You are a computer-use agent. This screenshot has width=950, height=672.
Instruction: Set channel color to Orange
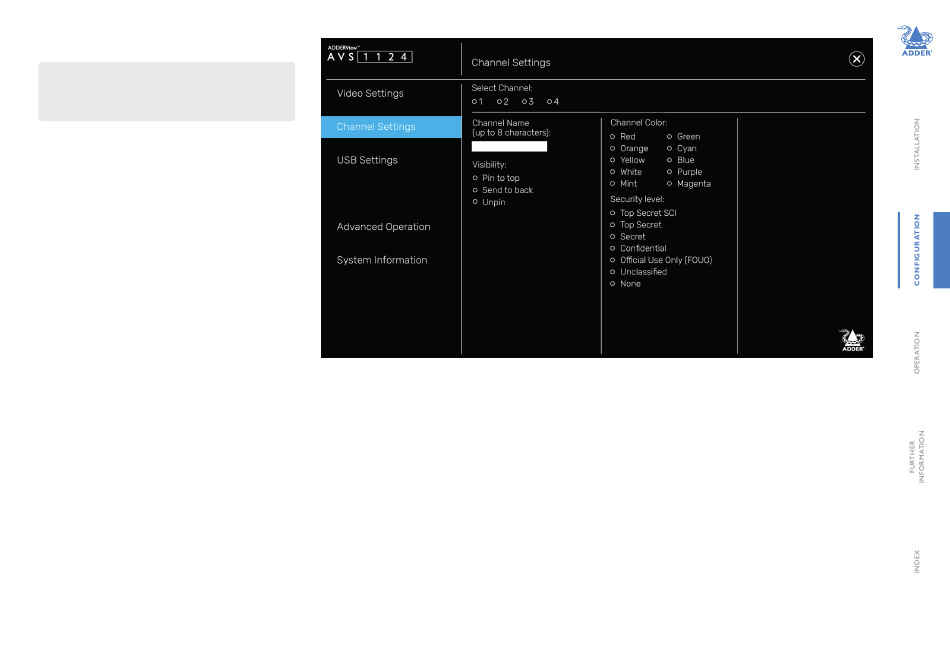(613, 148)
